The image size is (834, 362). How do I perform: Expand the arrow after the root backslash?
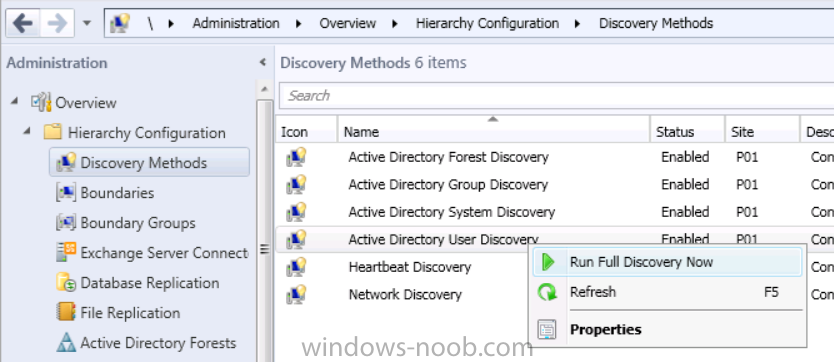click(171, 23)
